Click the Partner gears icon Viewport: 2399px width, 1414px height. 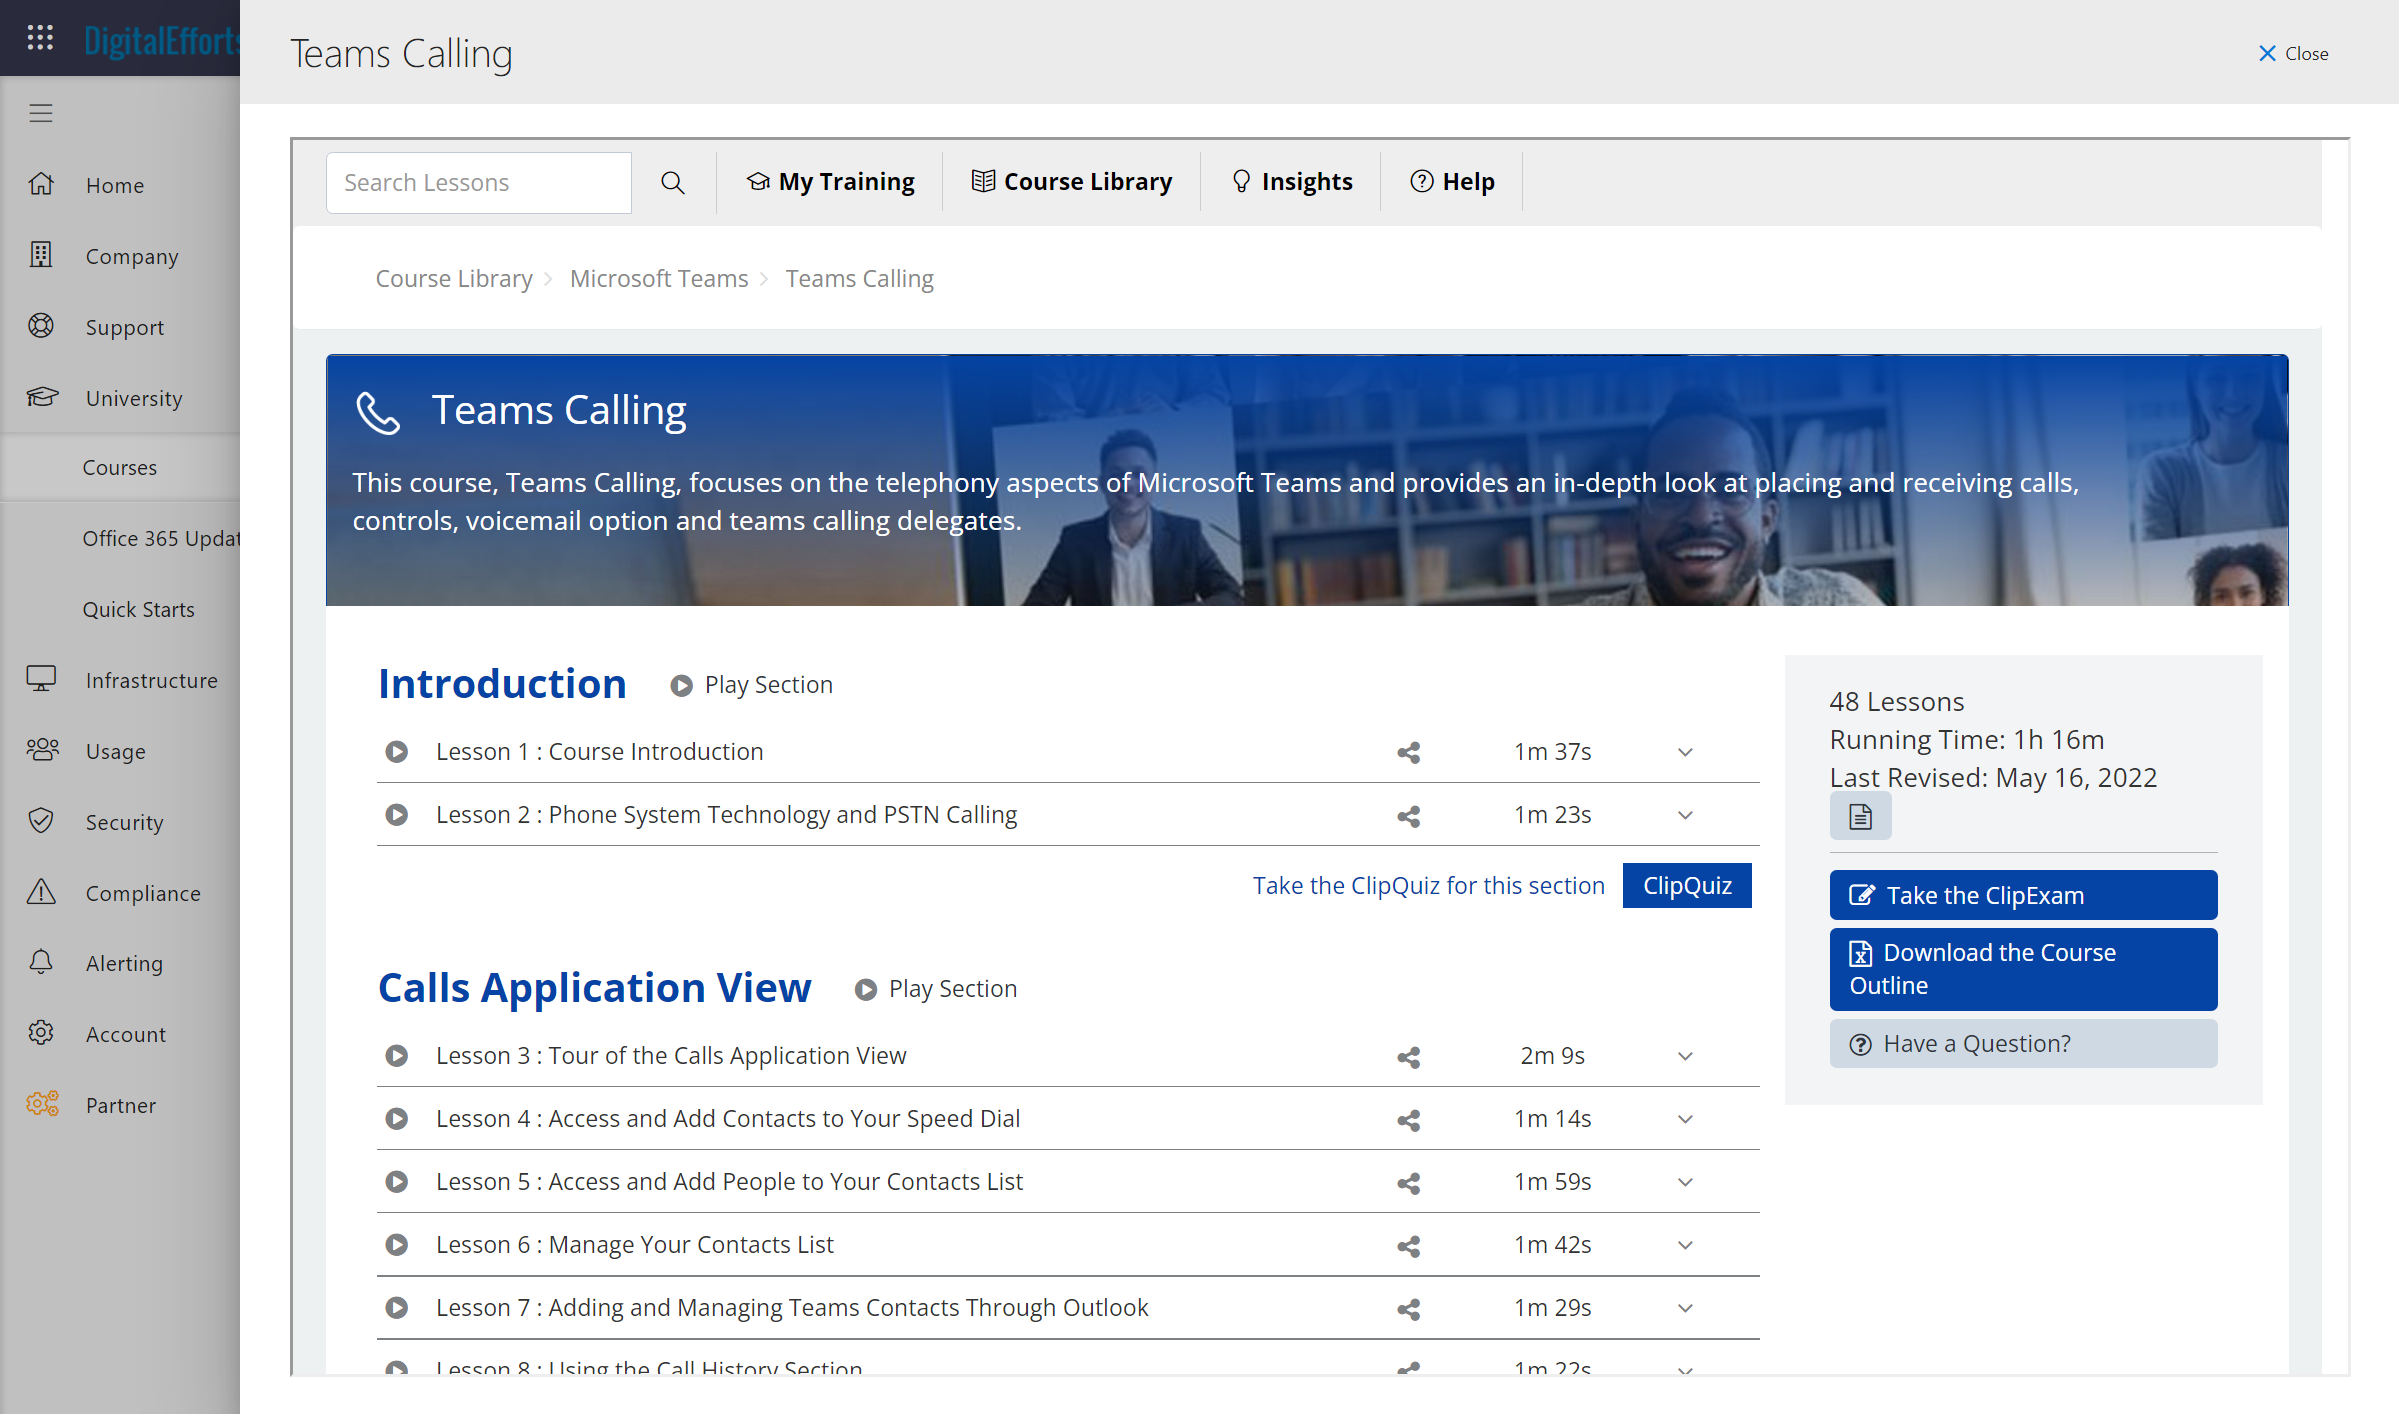click(x=43, y=1104)
